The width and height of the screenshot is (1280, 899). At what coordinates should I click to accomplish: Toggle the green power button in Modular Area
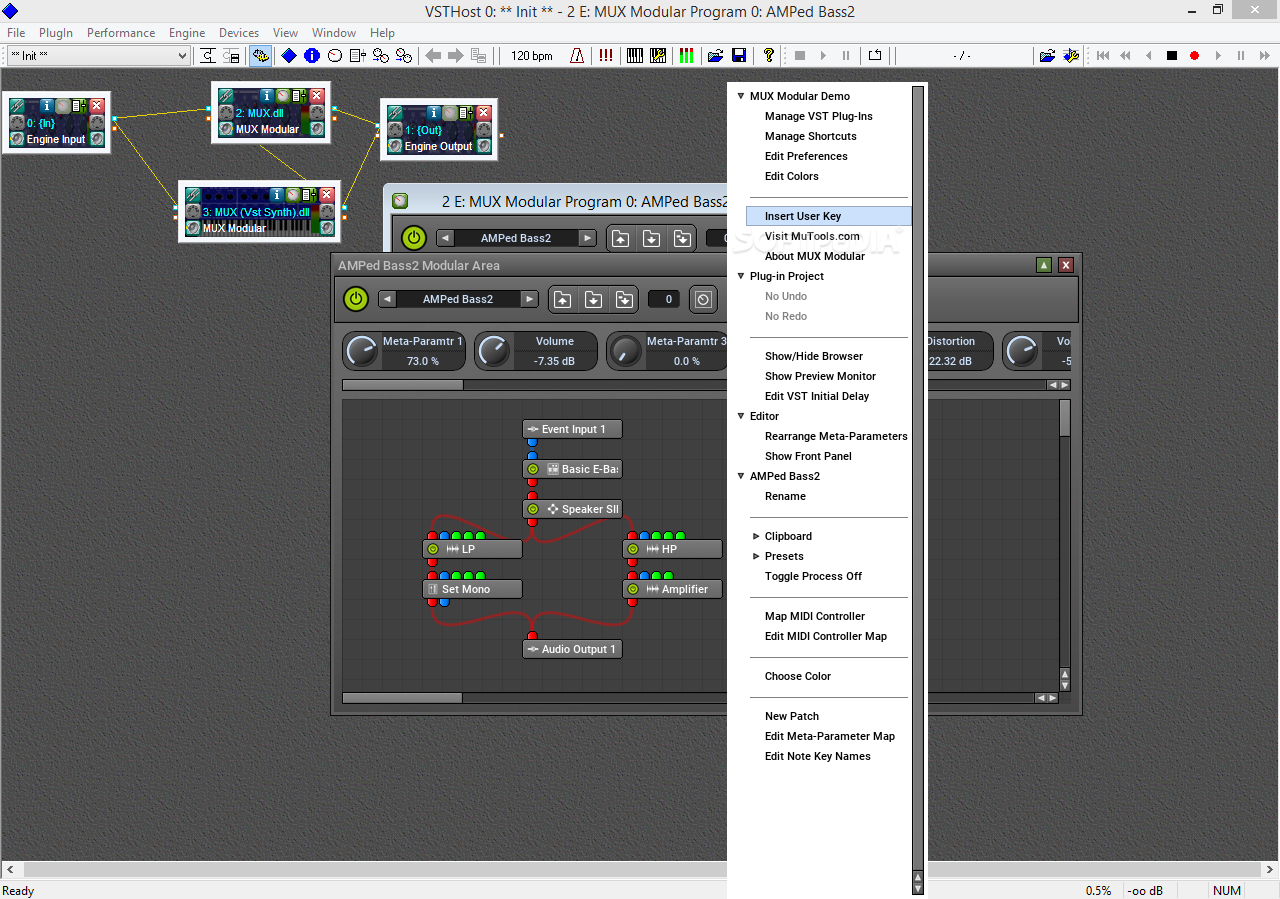point(356,299)
